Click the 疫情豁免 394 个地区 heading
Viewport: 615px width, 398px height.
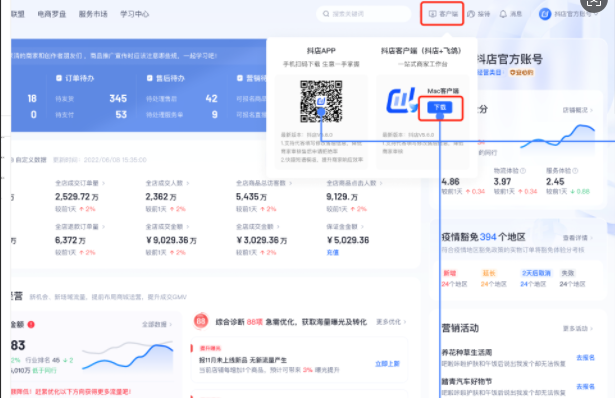point(484,237)
